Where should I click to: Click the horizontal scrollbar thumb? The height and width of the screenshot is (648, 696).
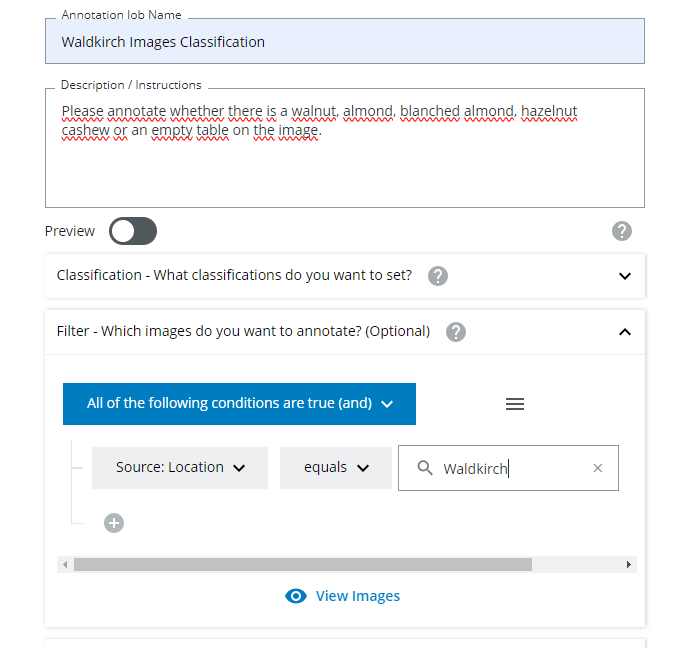302,565
